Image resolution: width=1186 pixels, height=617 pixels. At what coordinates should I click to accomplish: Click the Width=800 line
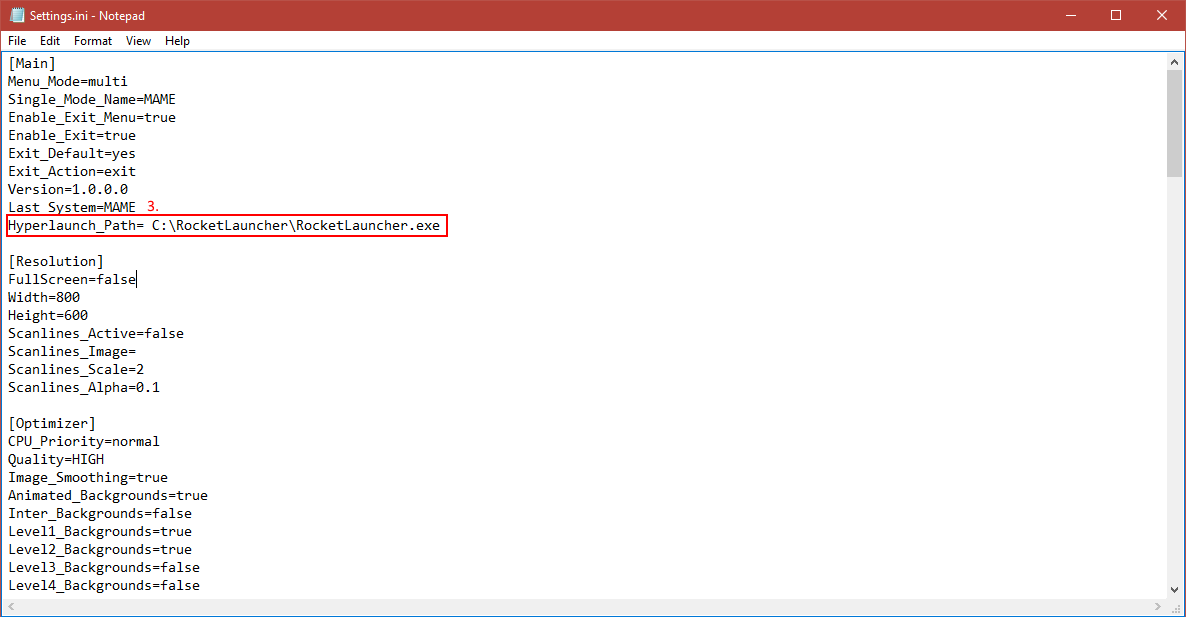[x=44, y=298]
